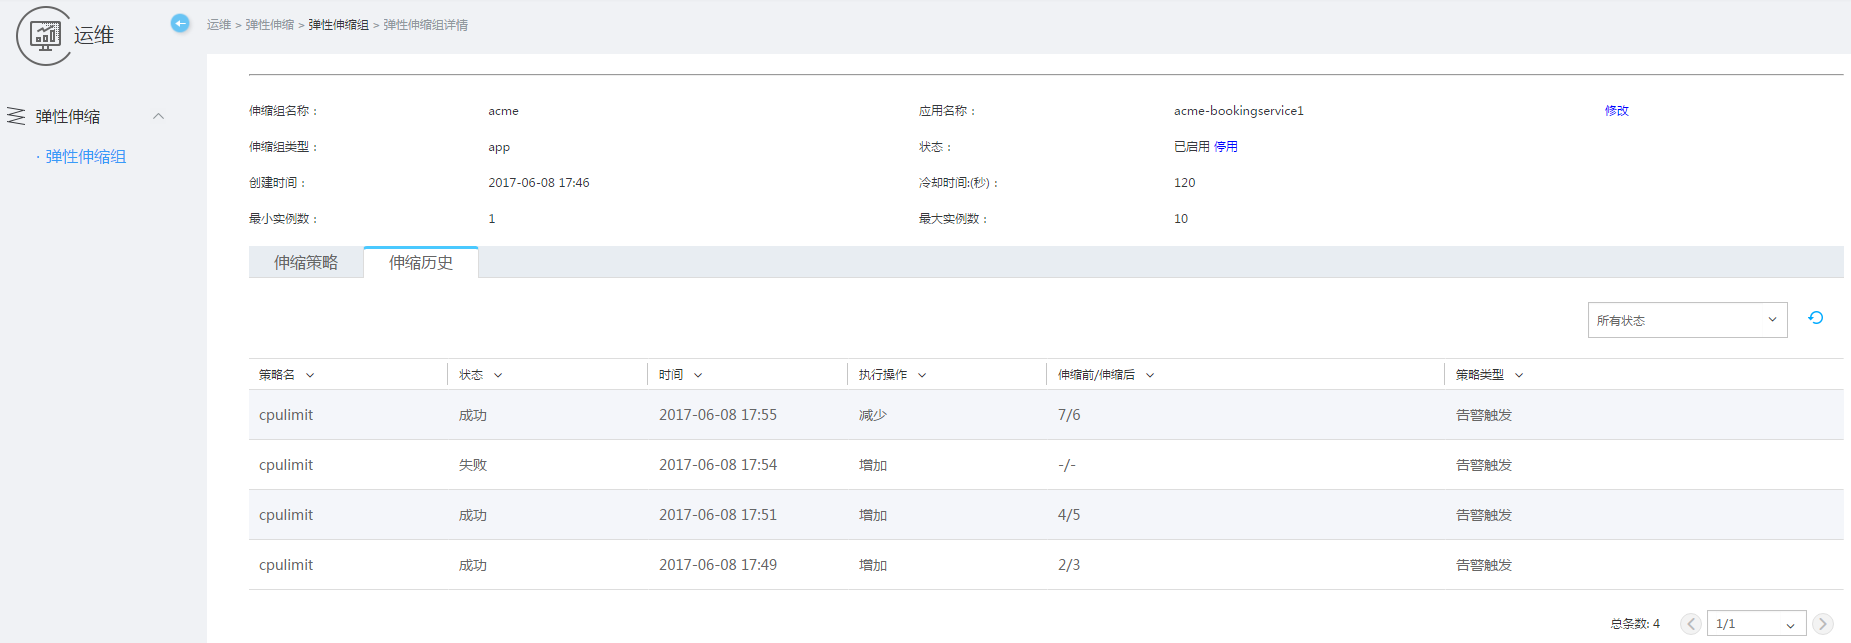
Task: Click the 修改 link to edit group
Action: pos(1616,111)
